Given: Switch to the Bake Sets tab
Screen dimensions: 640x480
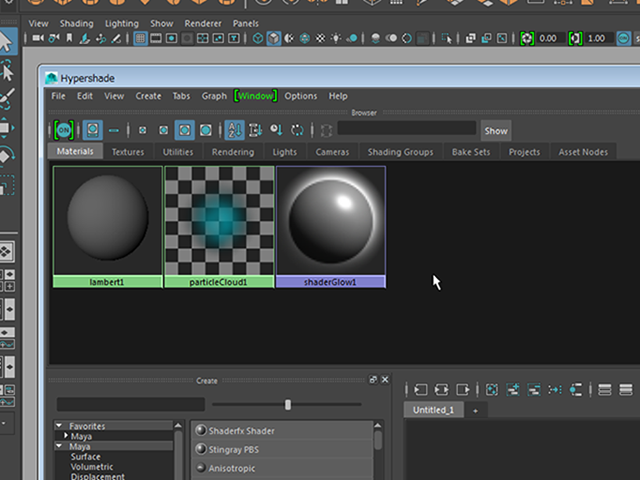Looking at the screenshot, I should coord(471,152).
